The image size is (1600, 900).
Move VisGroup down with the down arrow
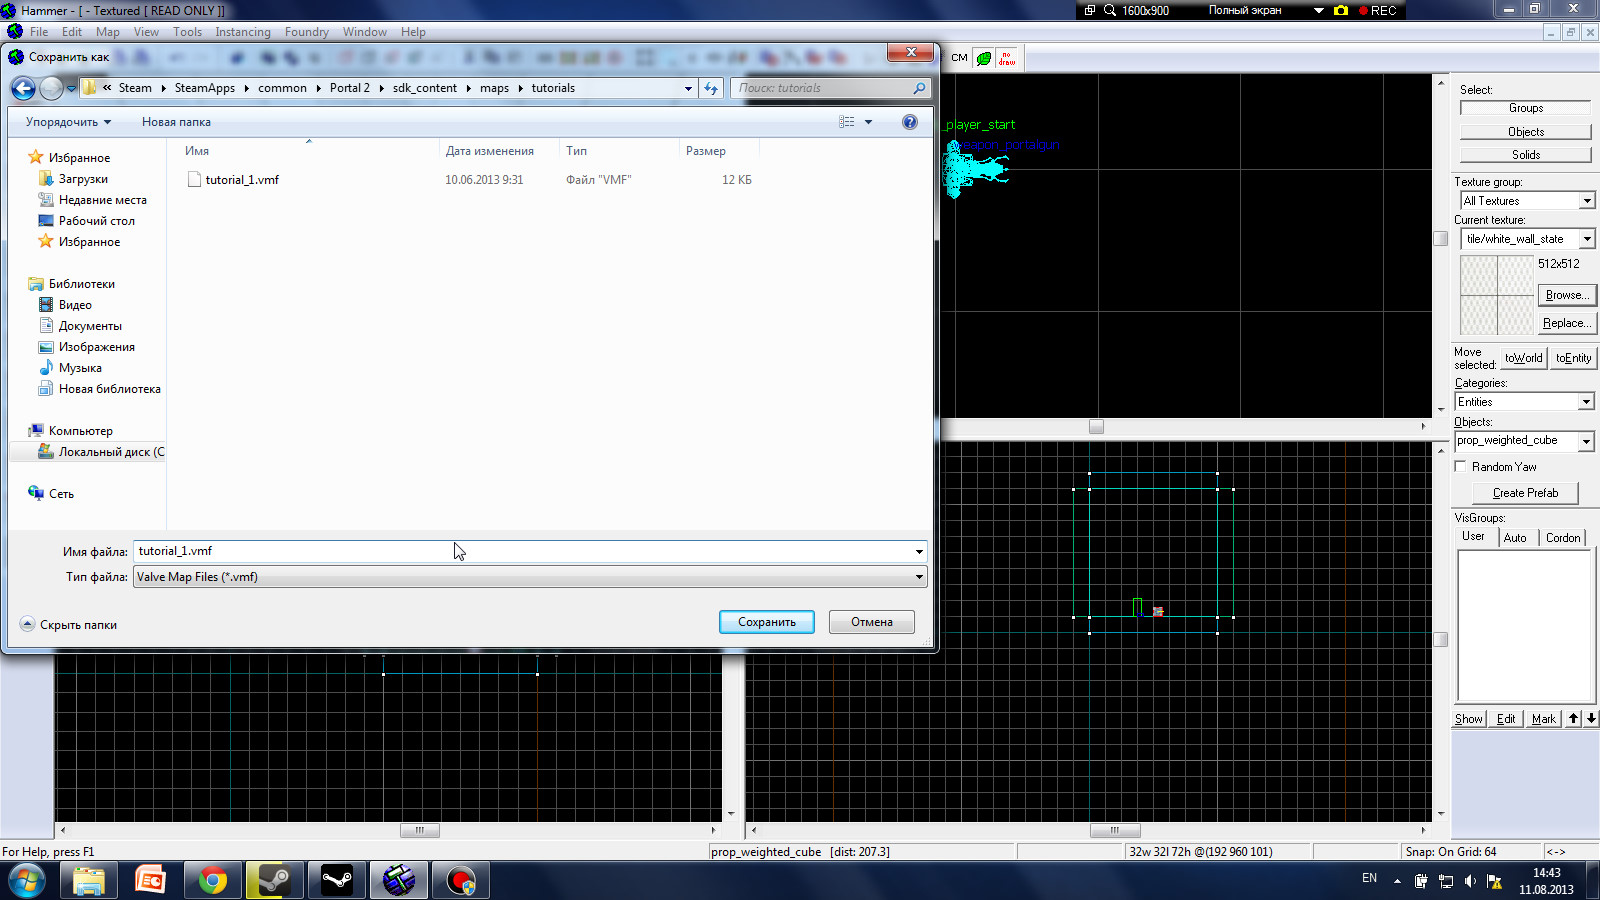1591,718
